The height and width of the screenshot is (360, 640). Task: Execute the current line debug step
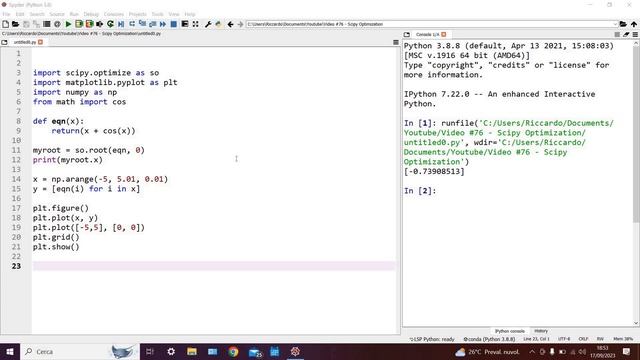(x=132, y=24)
